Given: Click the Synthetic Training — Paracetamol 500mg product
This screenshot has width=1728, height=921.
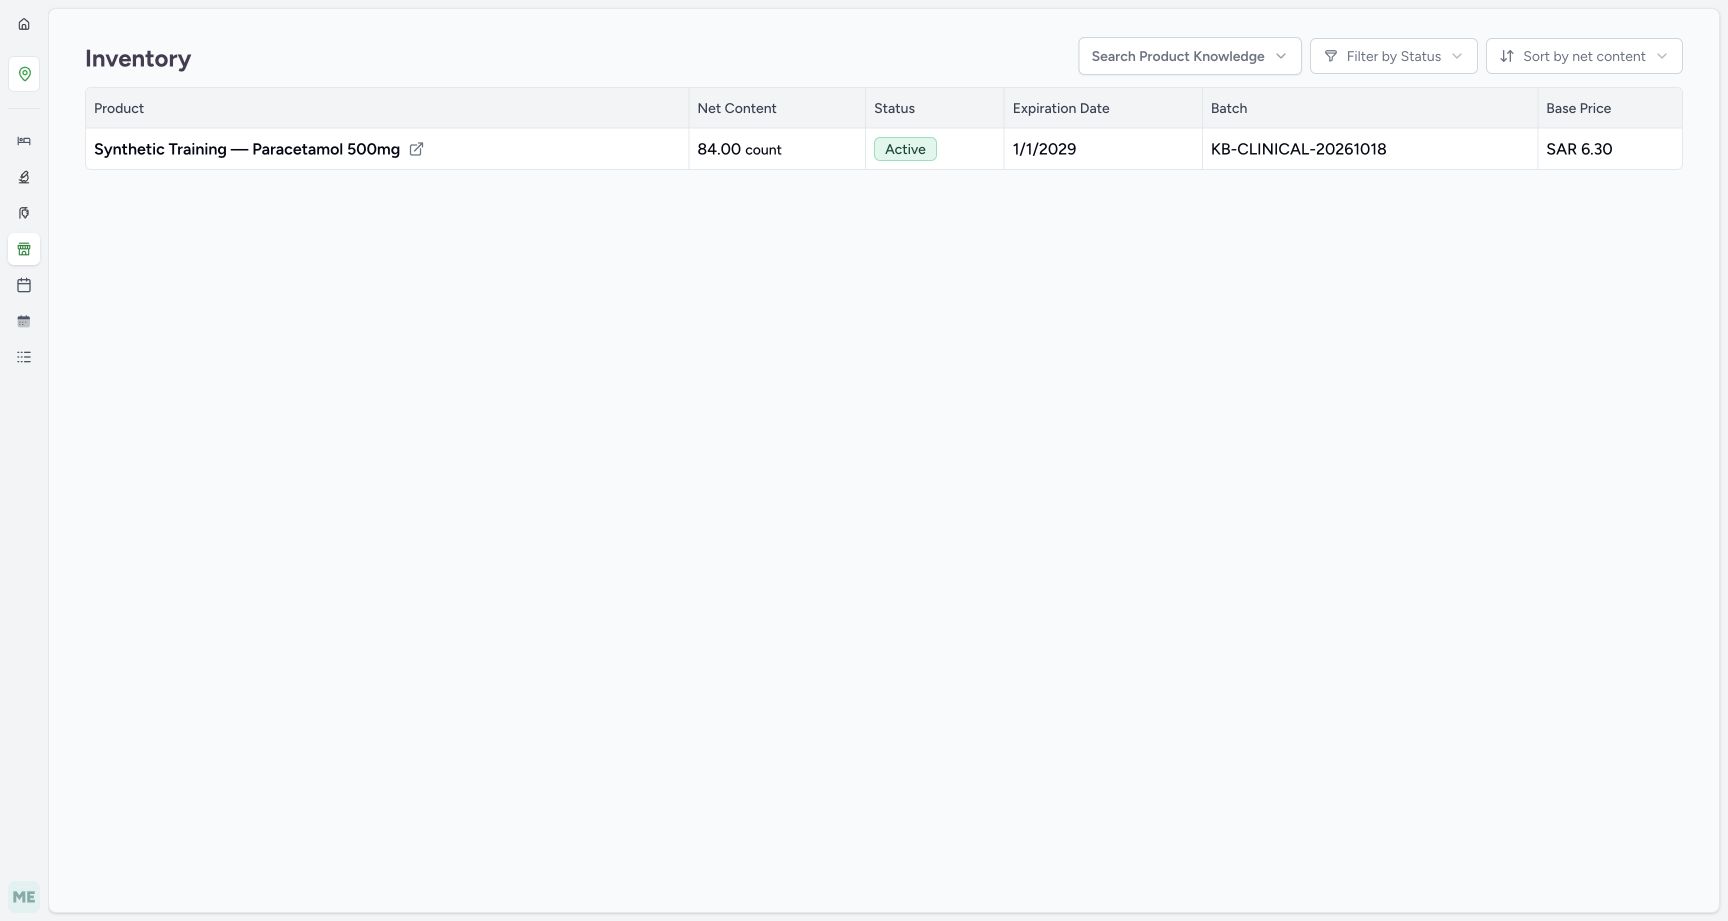Looking at the screenshot, I should coord(247,149).
